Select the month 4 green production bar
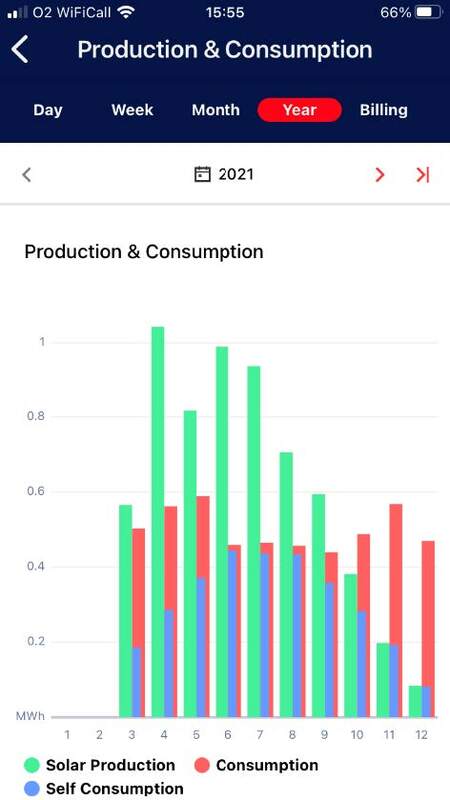 [158, 521]
